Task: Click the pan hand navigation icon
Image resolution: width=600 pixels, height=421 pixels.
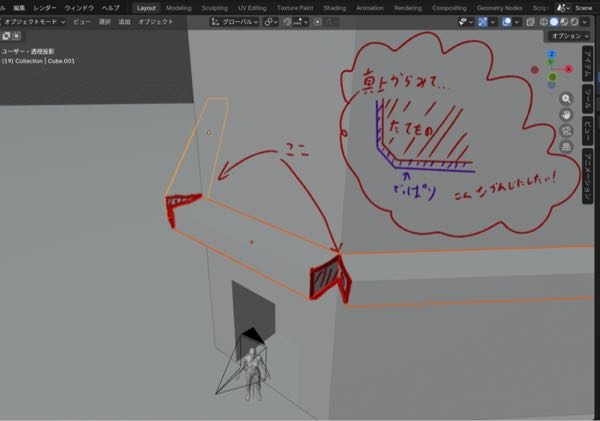Action: coord(566,114)
